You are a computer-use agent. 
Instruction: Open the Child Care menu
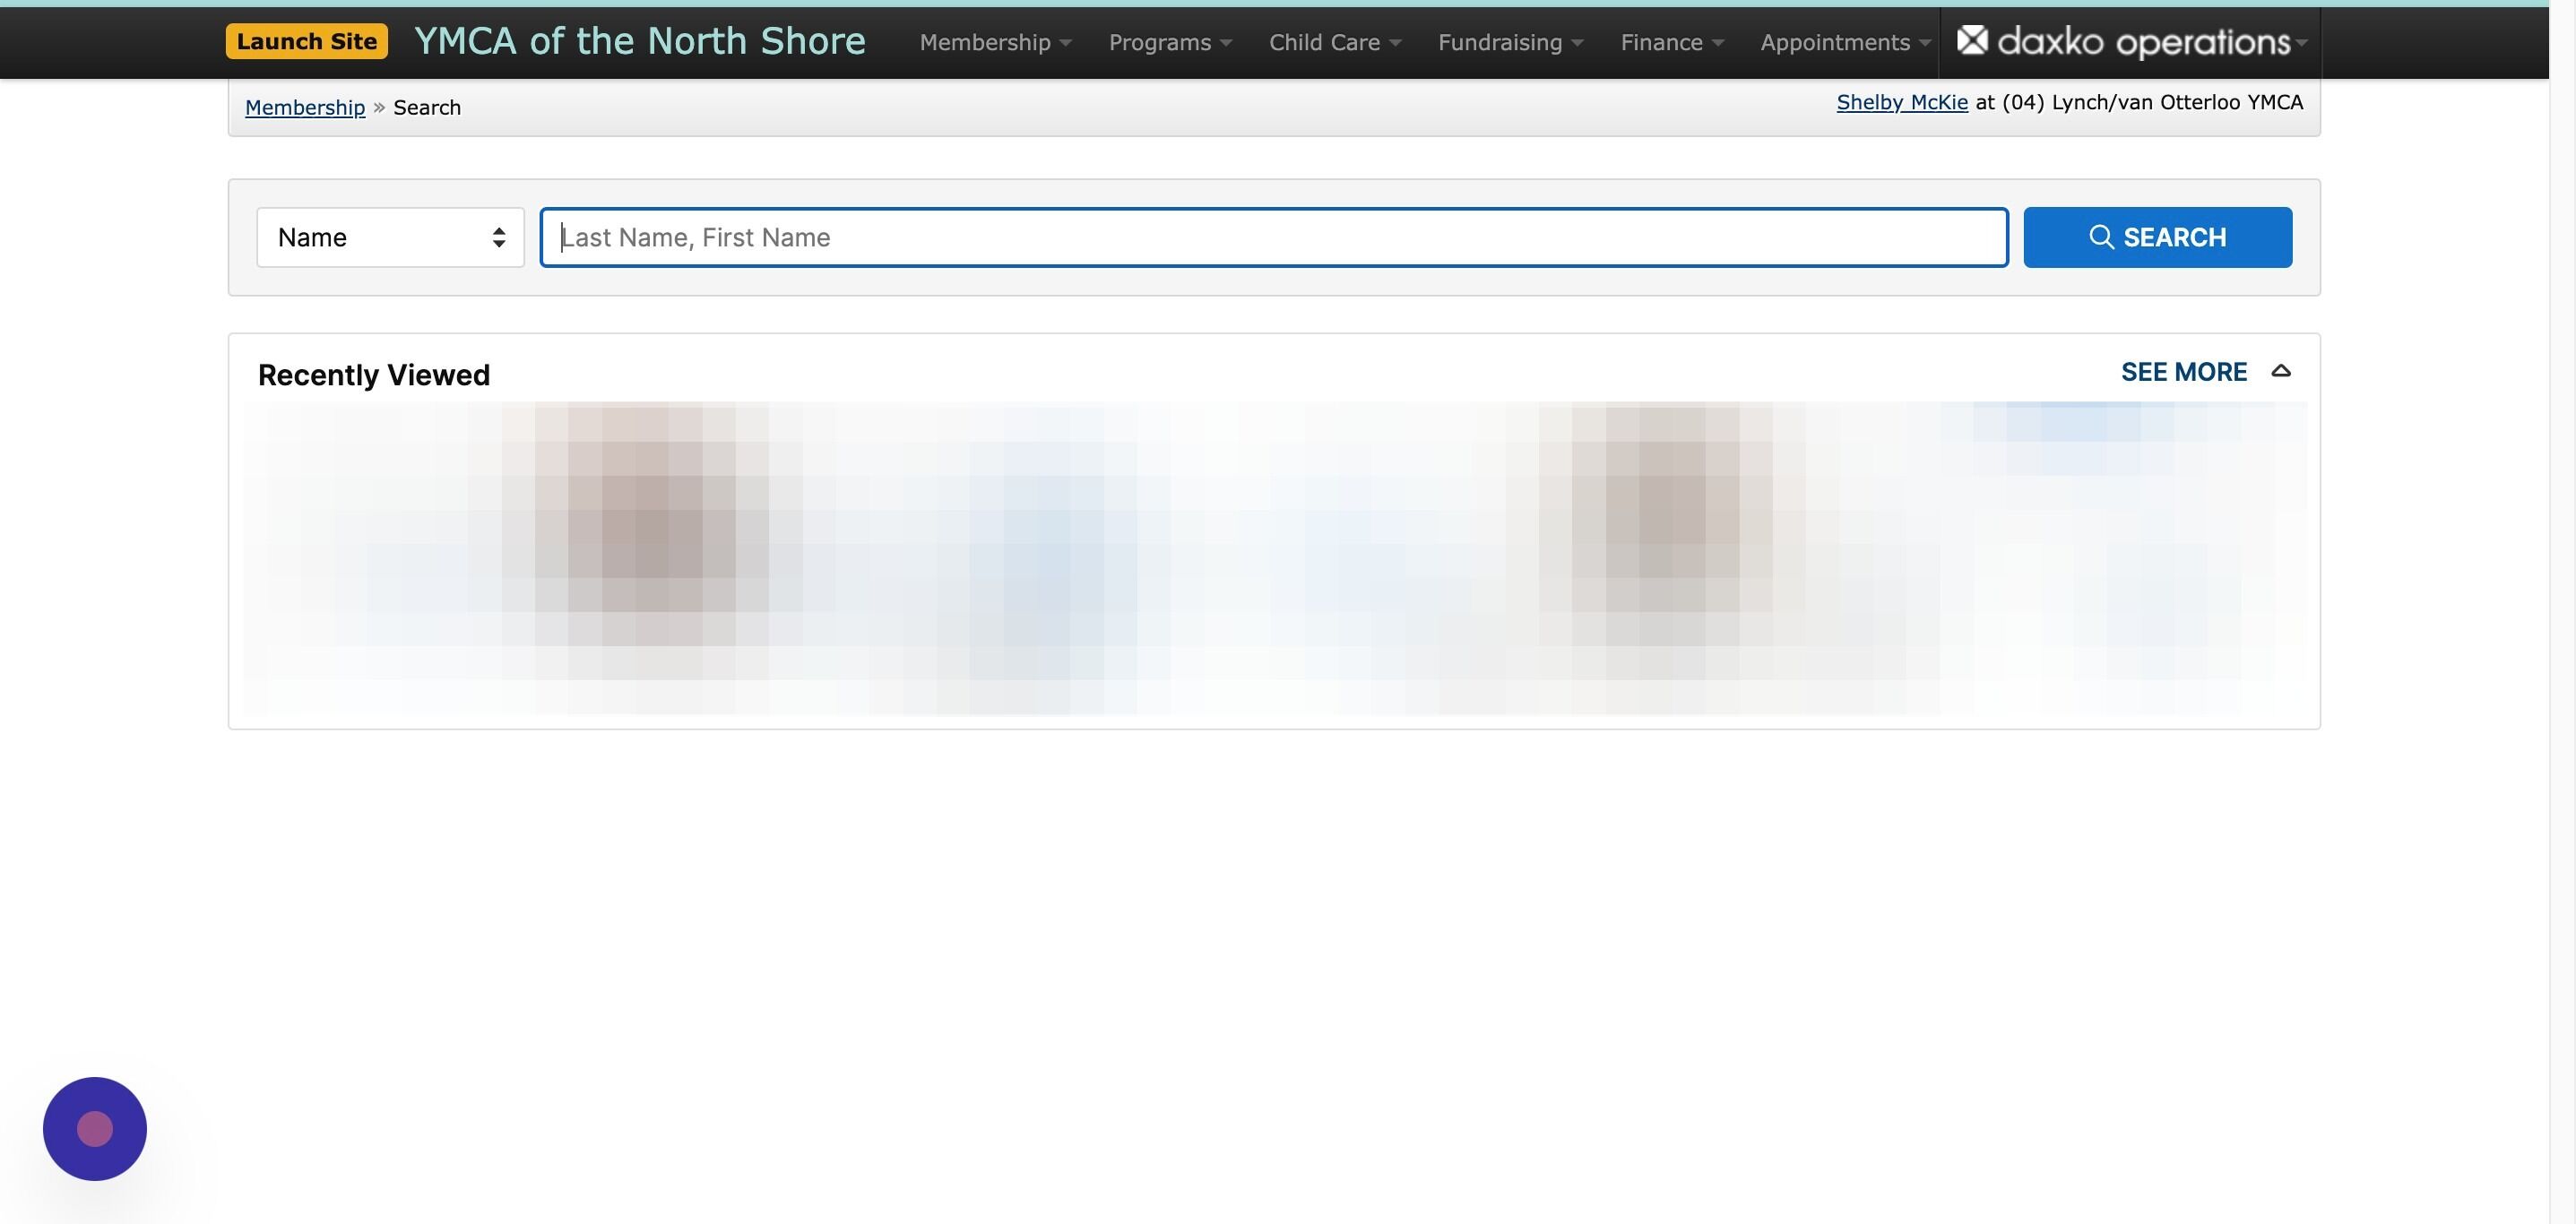pos(1335,42)
